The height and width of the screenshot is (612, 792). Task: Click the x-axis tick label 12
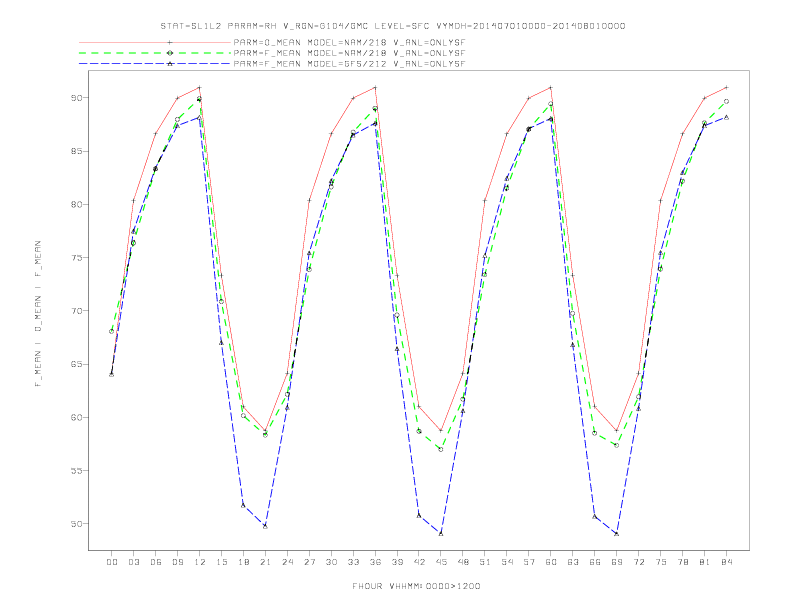[x=200, y=562]
